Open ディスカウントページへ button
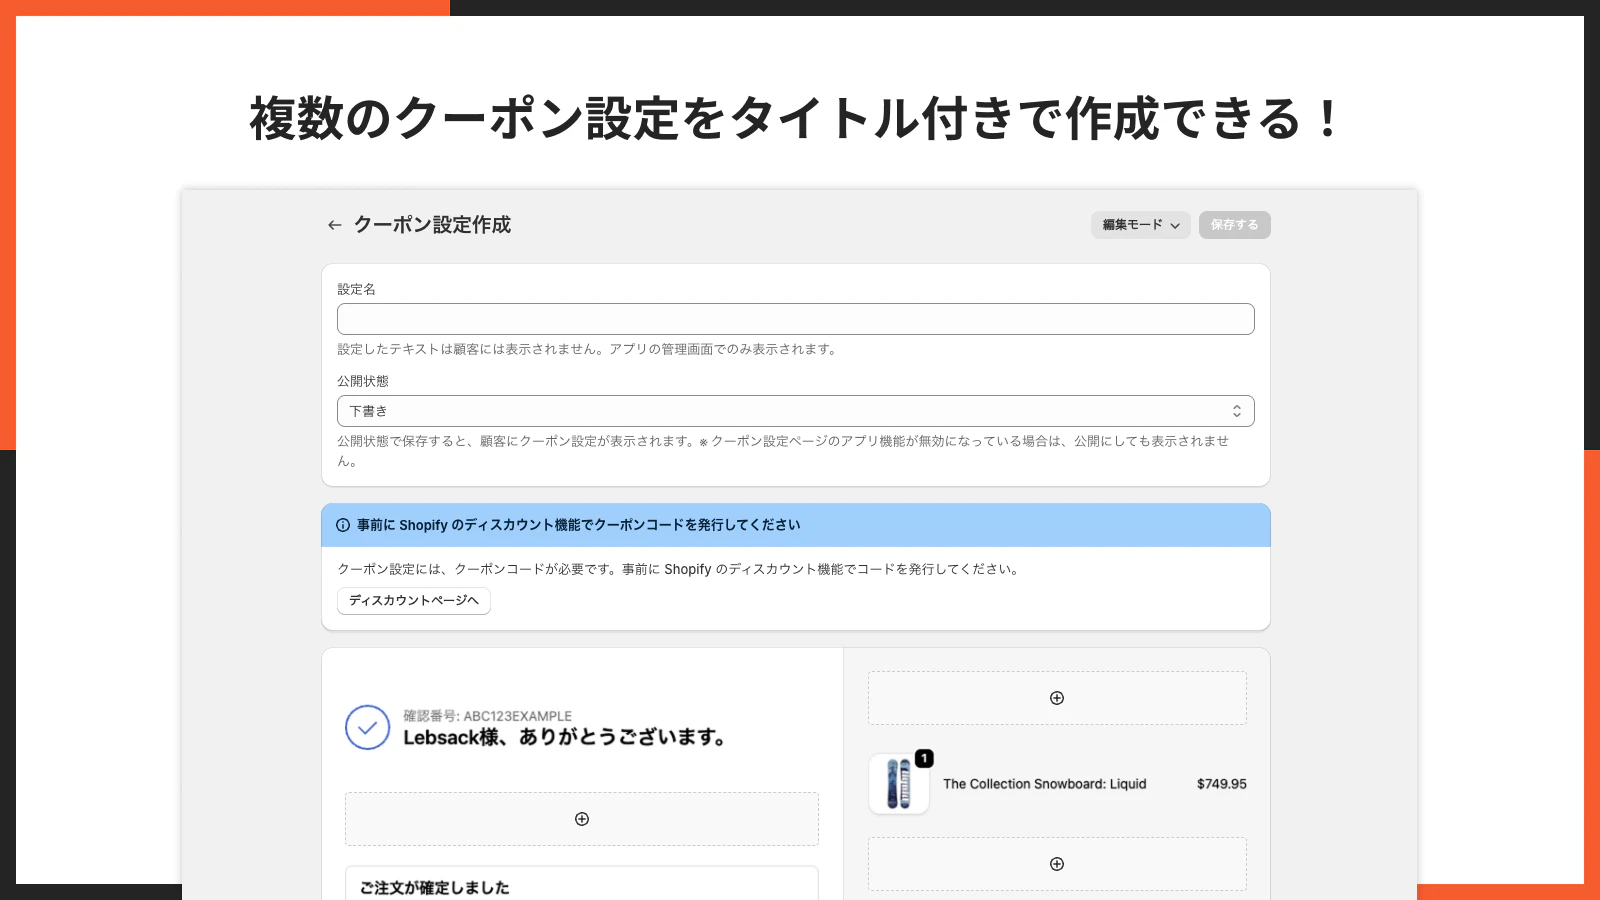Viewport: 1600px width, 900px height. [413, 600]
